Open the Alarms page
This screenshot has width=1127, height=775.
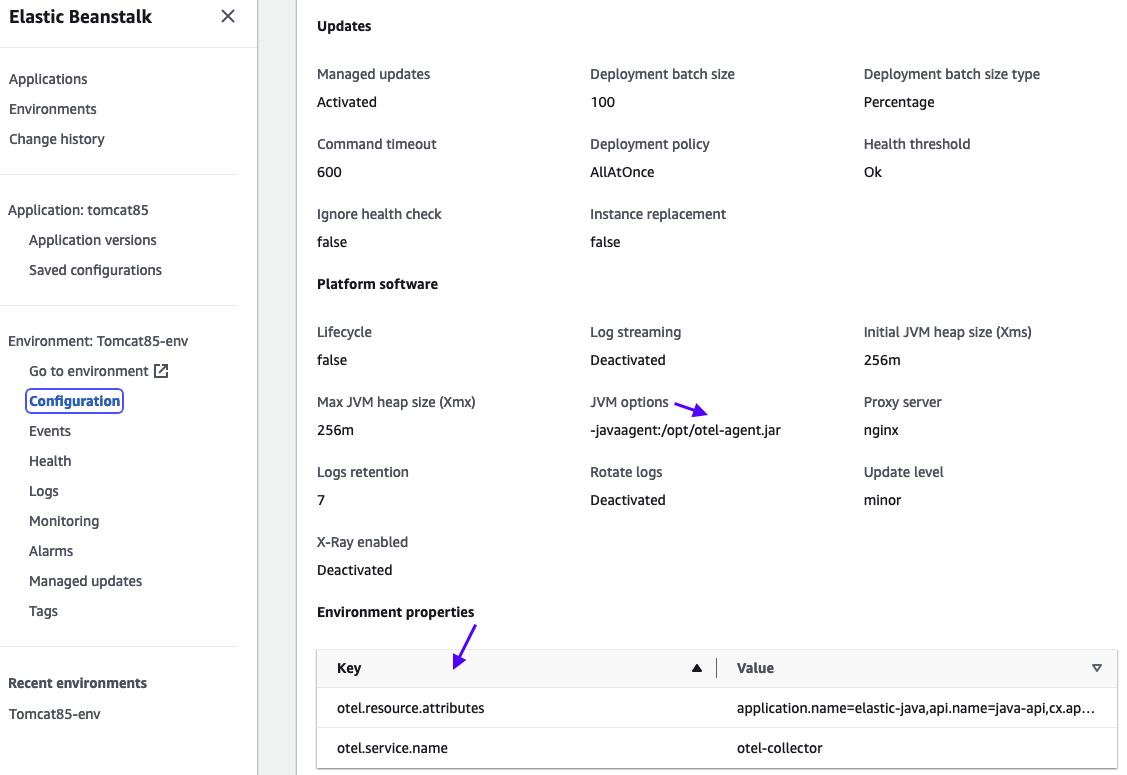51,551
